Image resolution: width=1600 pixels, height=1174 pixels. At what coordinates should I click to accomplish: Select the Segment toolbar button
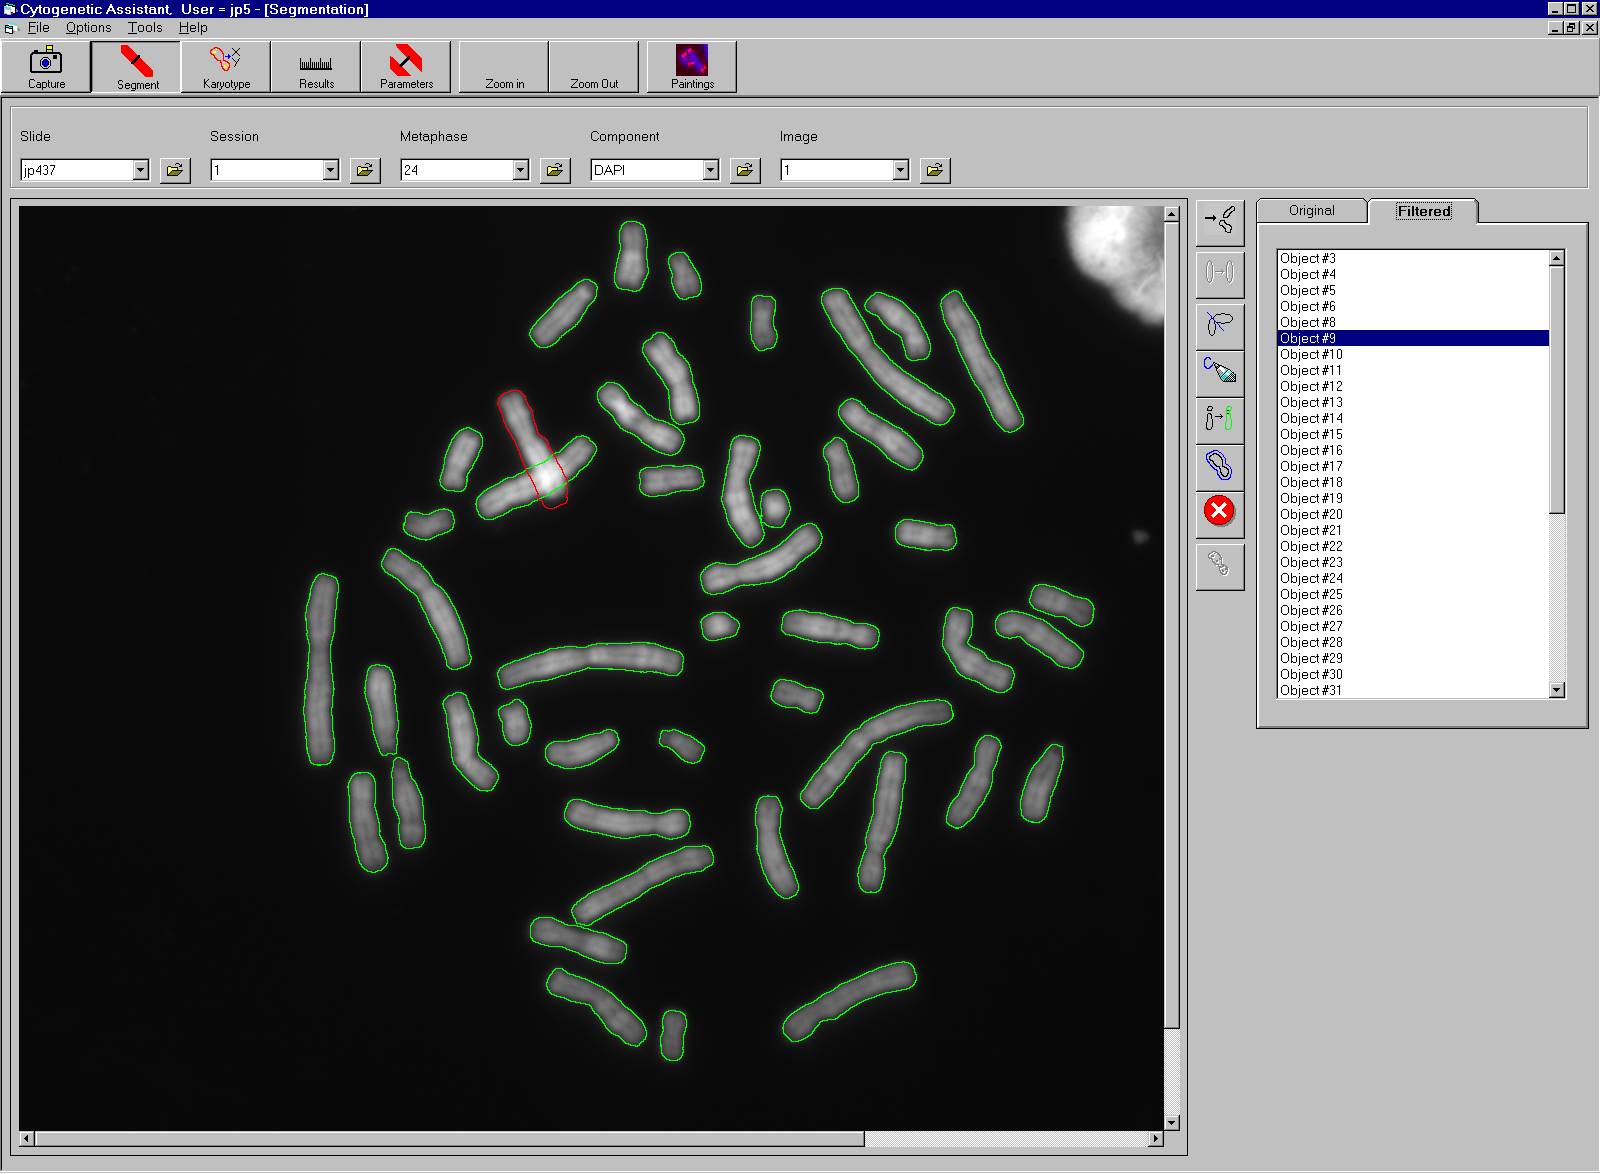[137, 67]
